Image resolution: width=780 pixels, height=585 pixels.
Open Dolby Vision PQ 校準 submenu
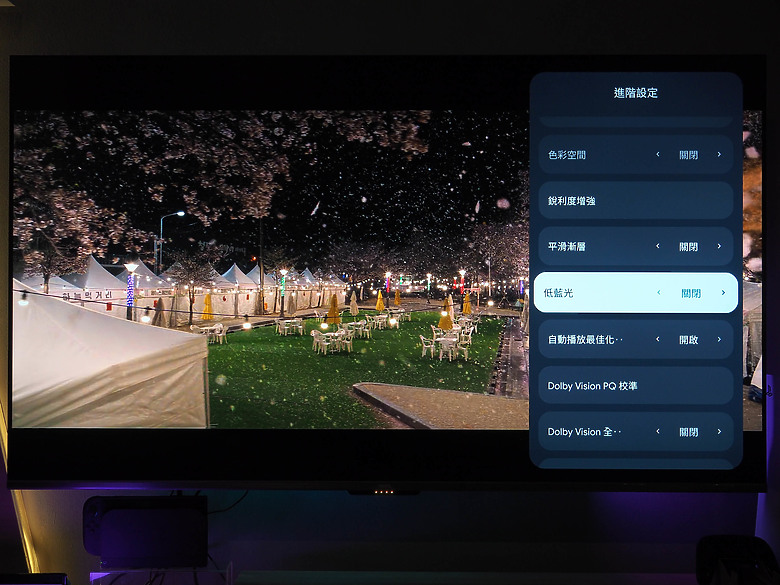(636, 386)
